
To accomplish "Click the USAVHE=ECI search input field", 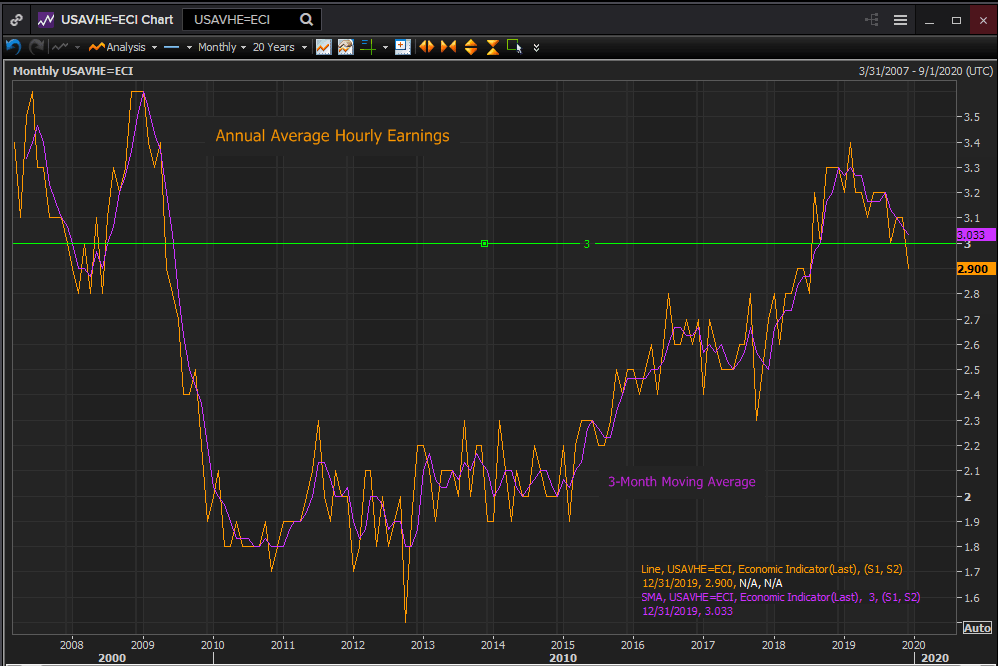I will click(x=240, y=19).
